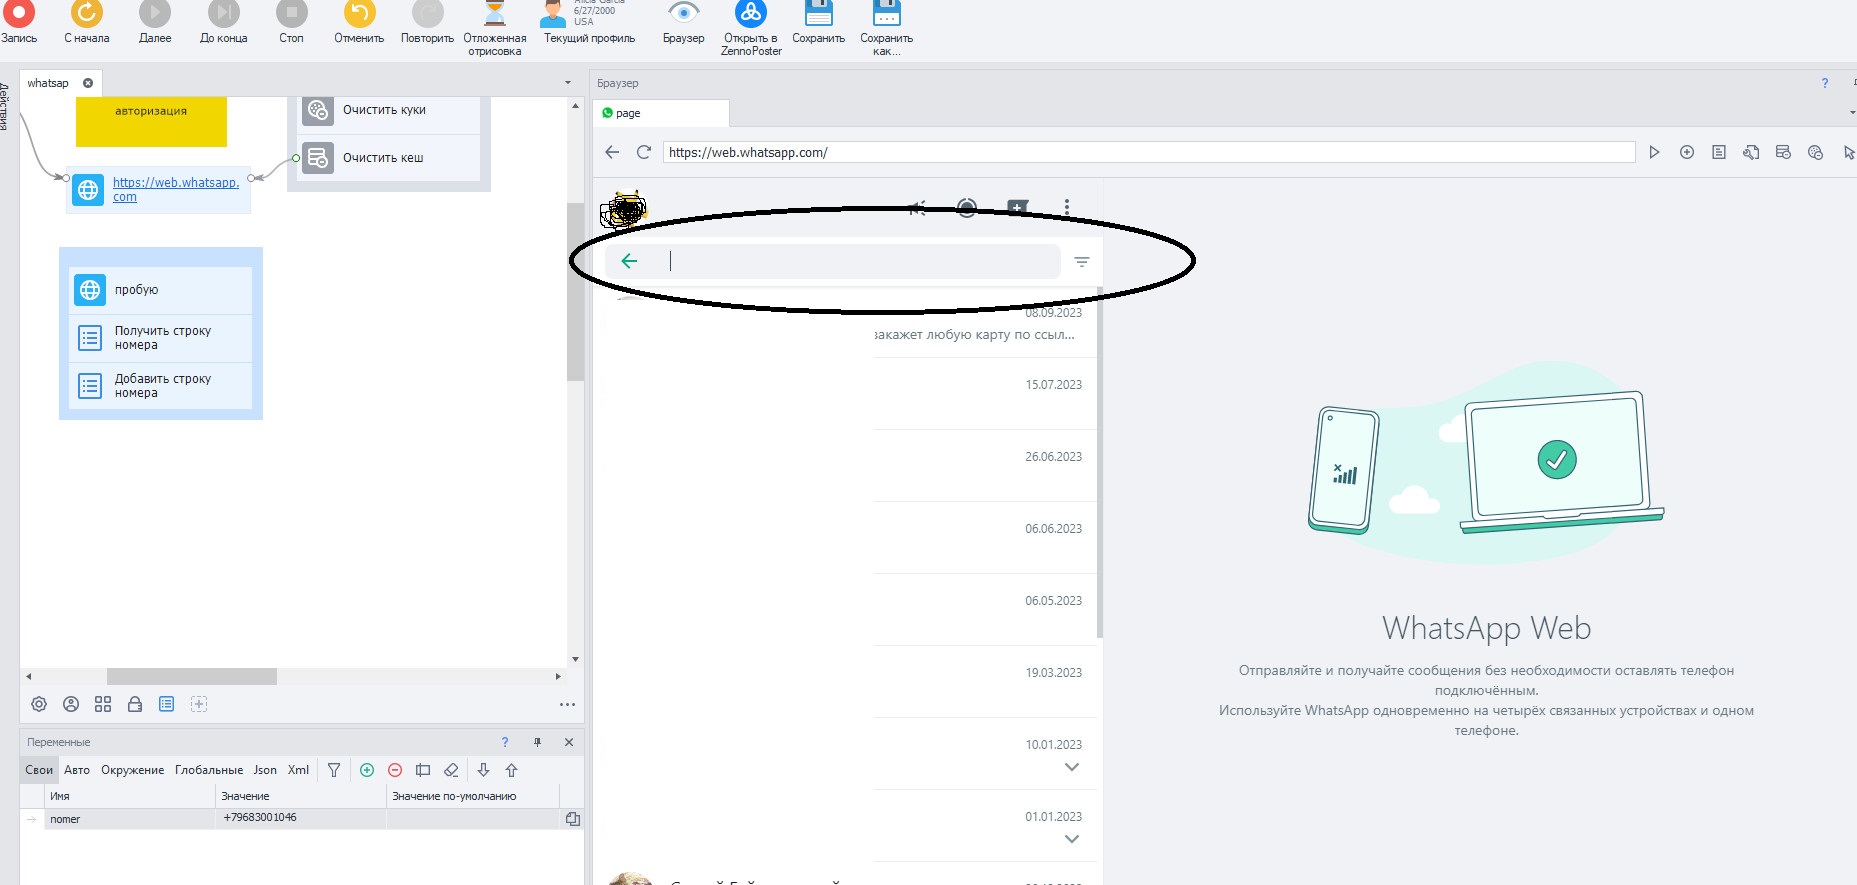Image resolution: width=1857 pixels, height=885 pixels.
Task: Switch to the whatsap project tab
Action: (48, 83)
